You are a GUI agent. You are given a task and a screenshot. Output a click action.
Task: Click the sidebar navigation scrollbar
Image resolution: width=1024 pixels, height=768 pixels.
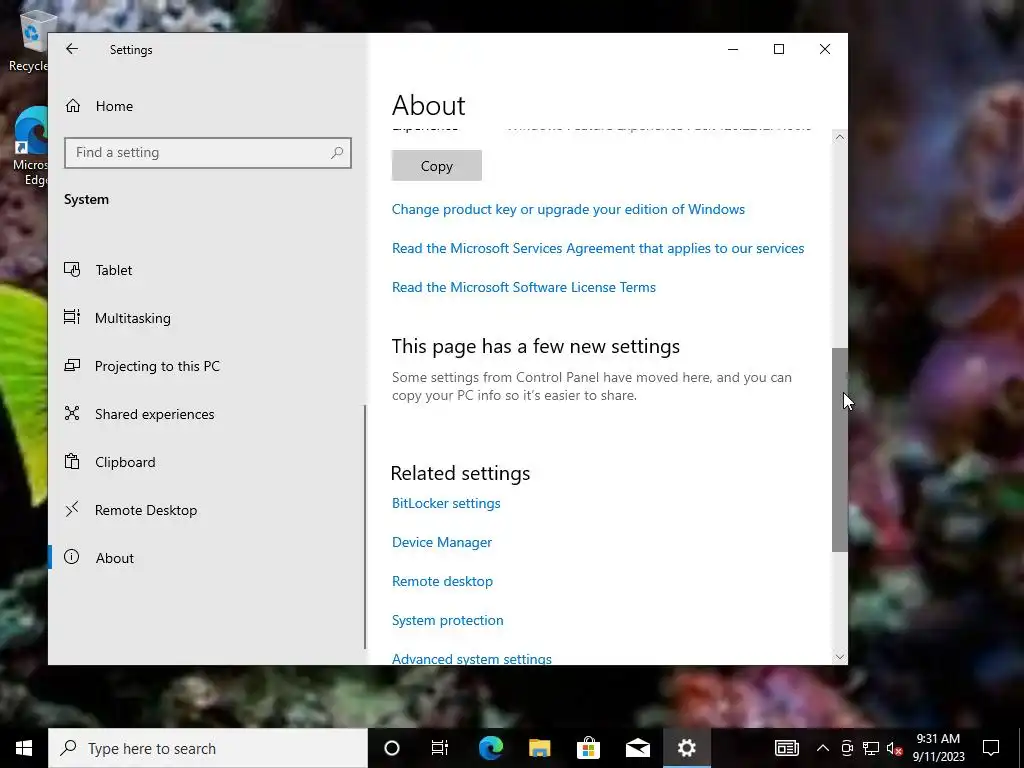tap(365, 527)
